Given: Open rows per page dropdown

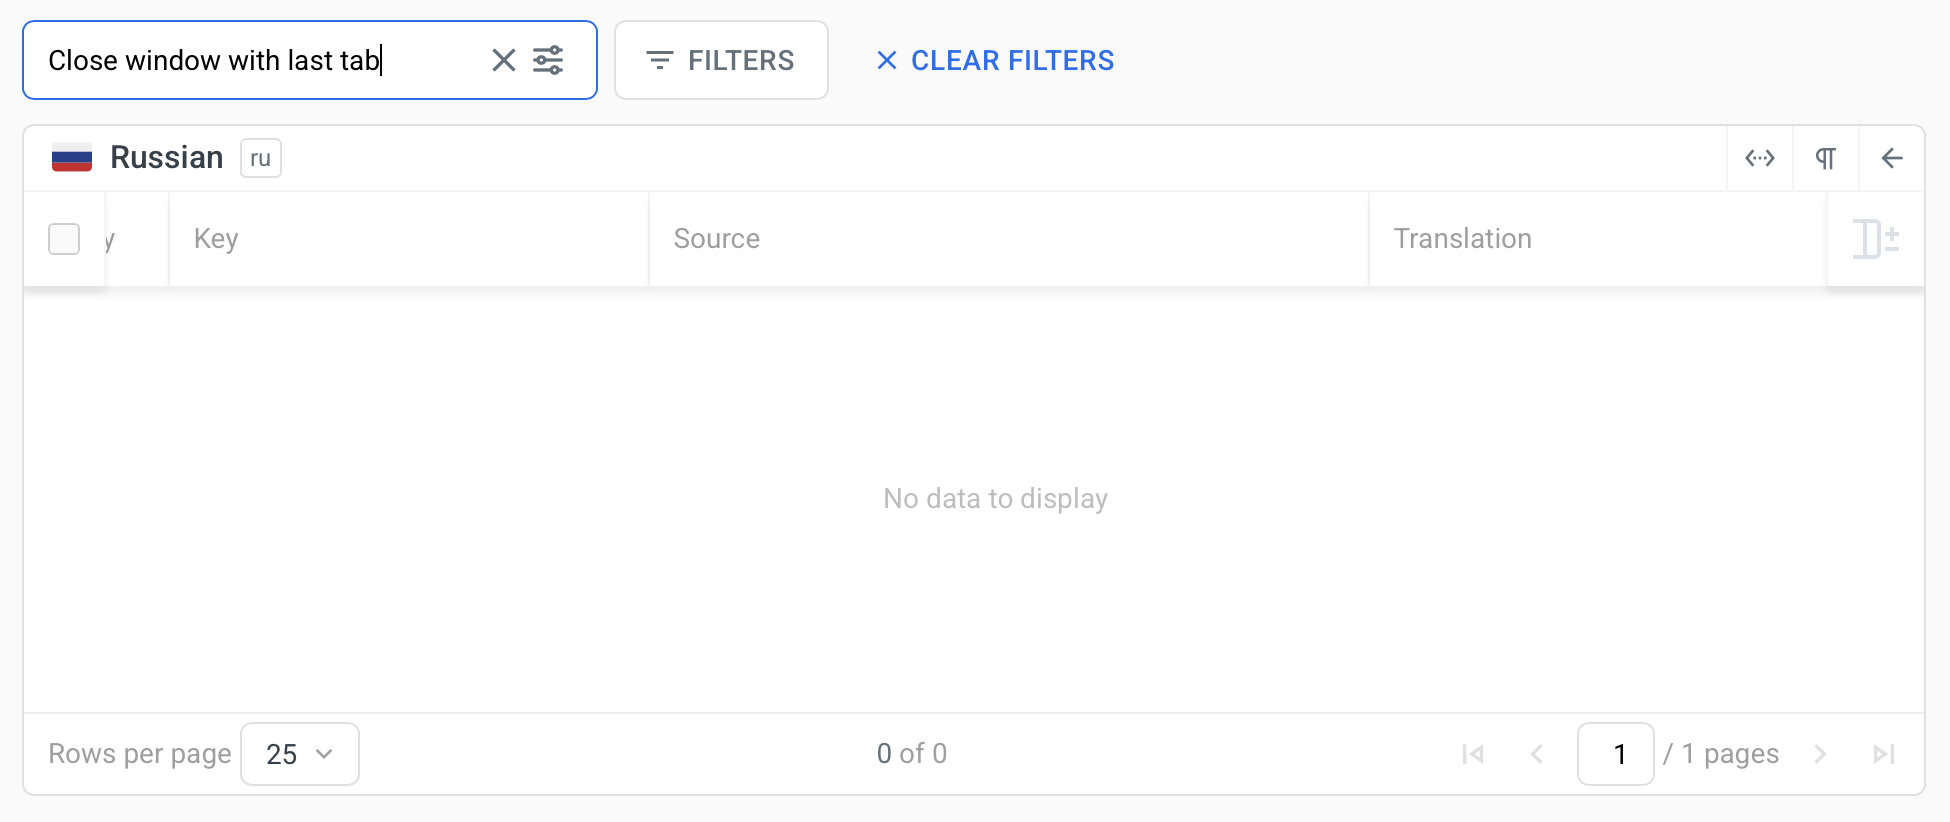Looking at the screenshot, I should click(300, 754).
